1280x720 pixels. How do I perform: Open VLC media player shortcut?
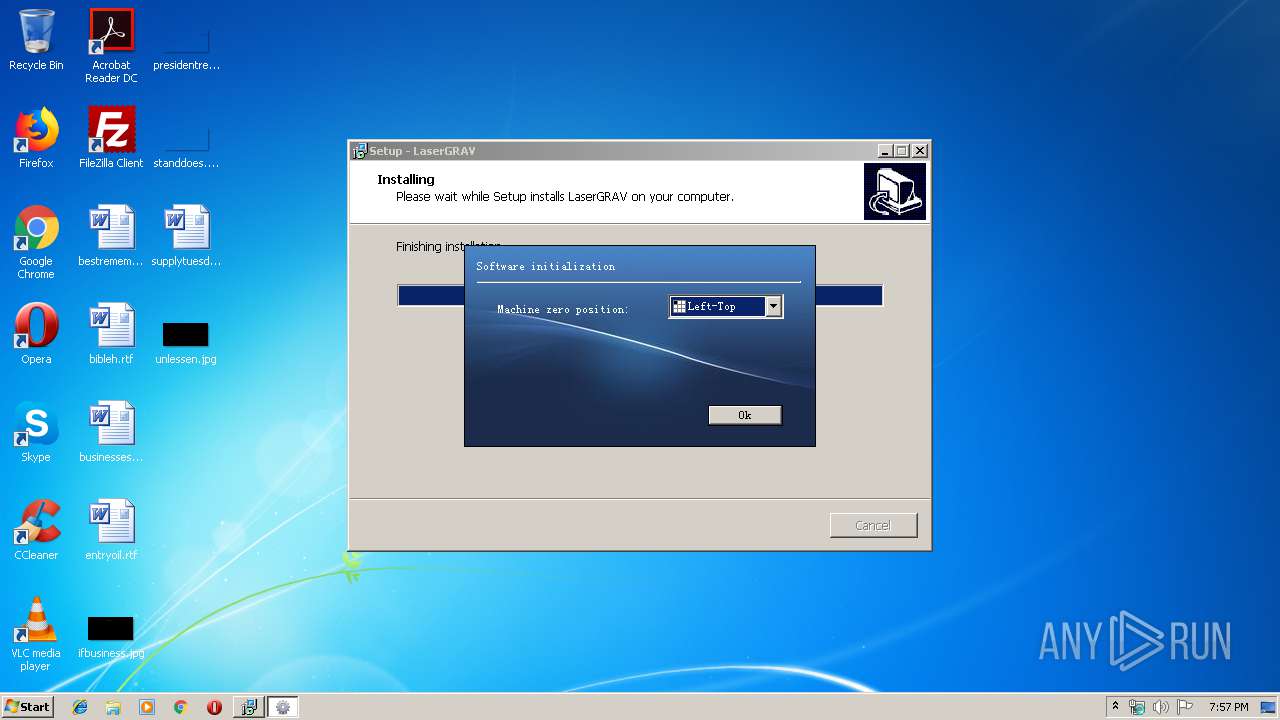(36, 634)
